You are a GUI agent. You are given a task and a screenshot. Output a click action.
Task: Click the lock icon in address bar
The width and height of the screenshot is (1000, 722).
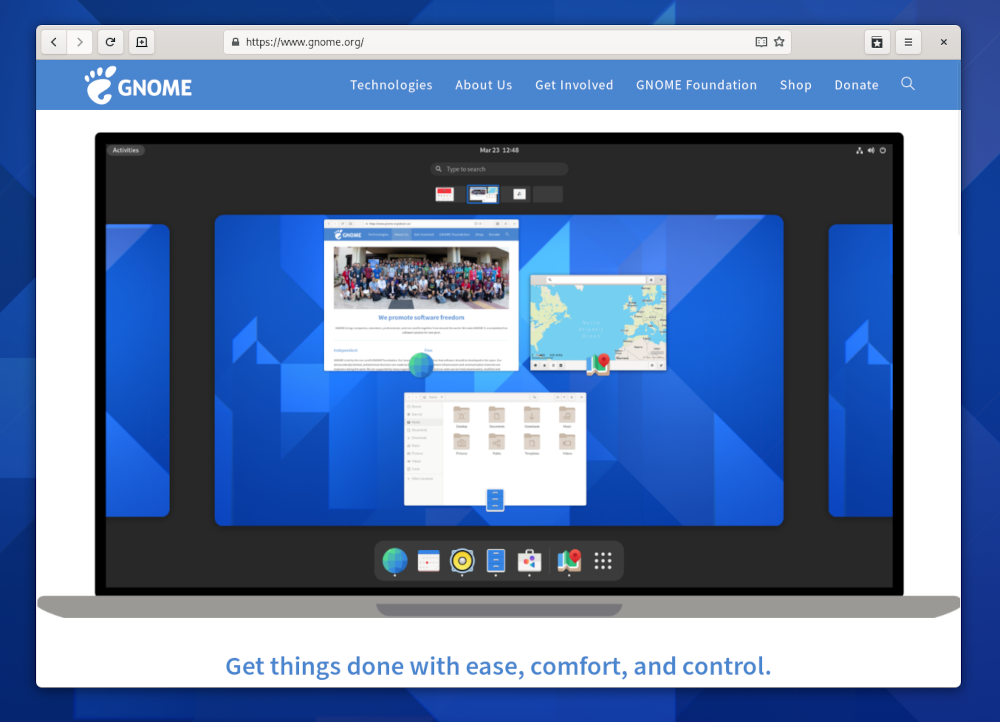pos(236,42)
